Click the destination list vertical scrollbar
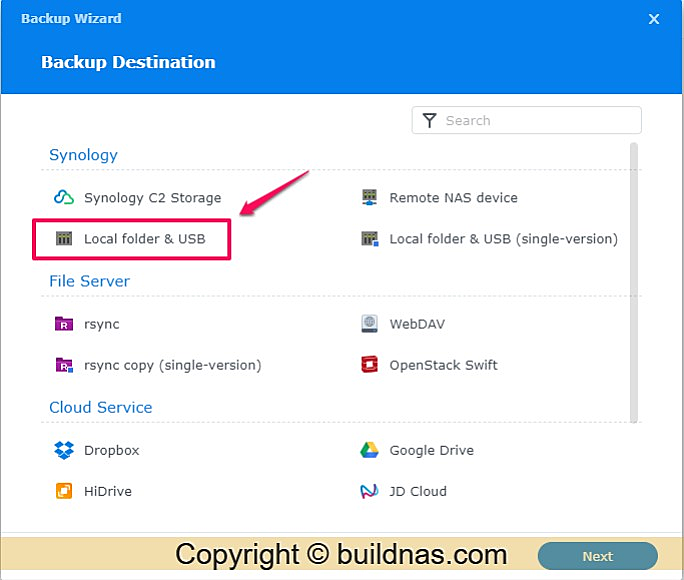The width and height of the screenshot is (684, 580). [x=634, y=283]
